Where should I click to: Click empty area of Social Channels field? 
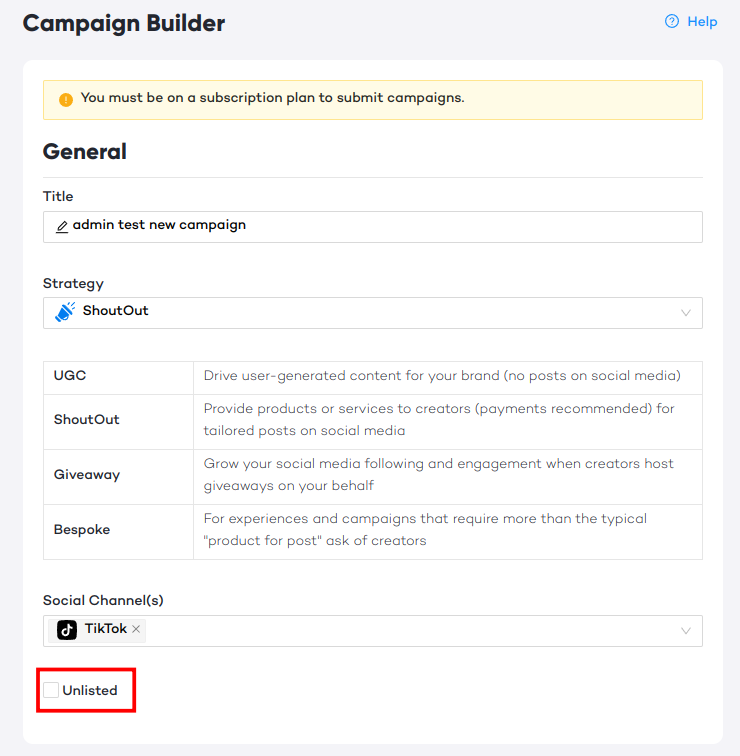coord(410,631)
